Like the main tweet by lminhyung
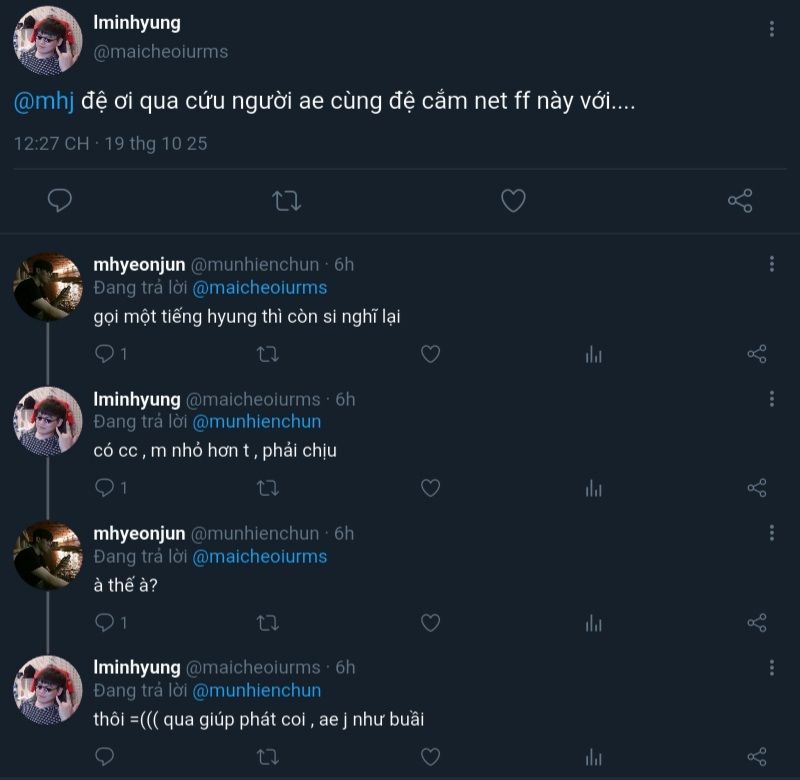 513,201
